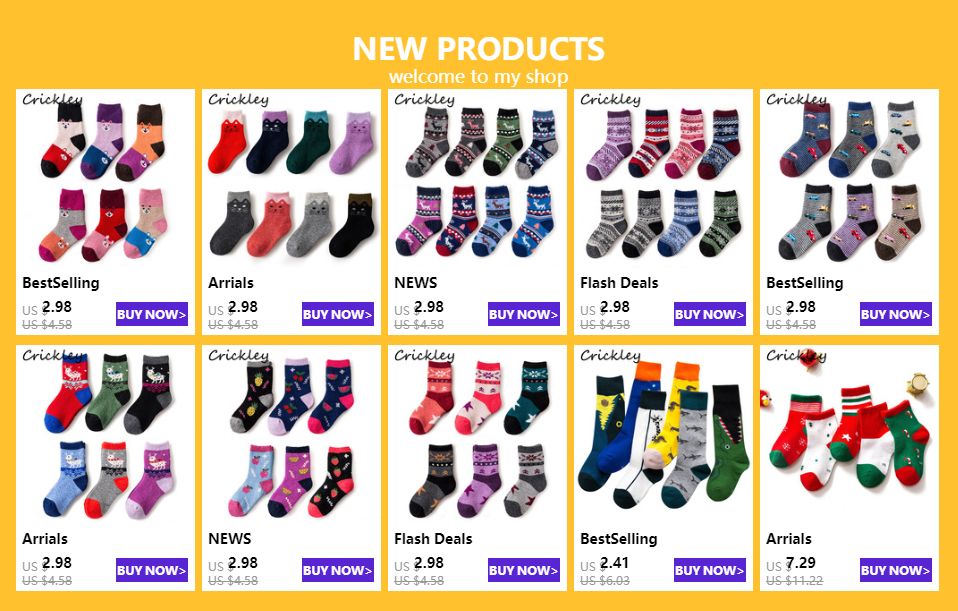The width and height of the screenshot is (958, 611).
Task: Open the shark and crocodile long socks image
Action: [x=664, y=435]
